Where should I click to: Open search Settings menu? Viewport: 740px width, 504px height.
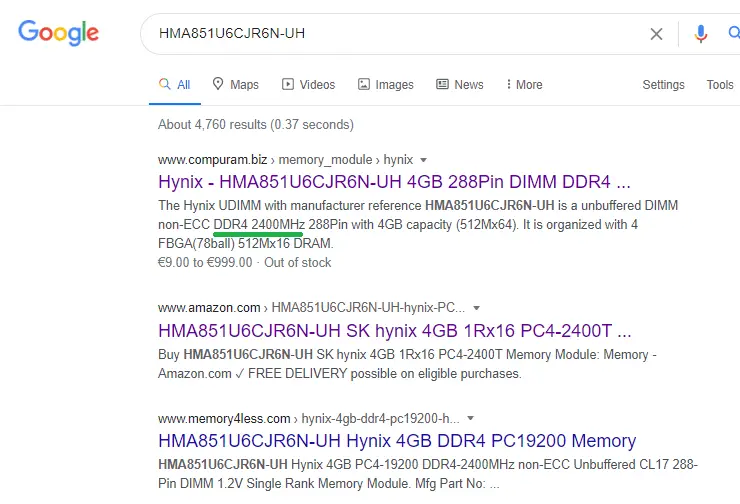(x=663, y=85)
